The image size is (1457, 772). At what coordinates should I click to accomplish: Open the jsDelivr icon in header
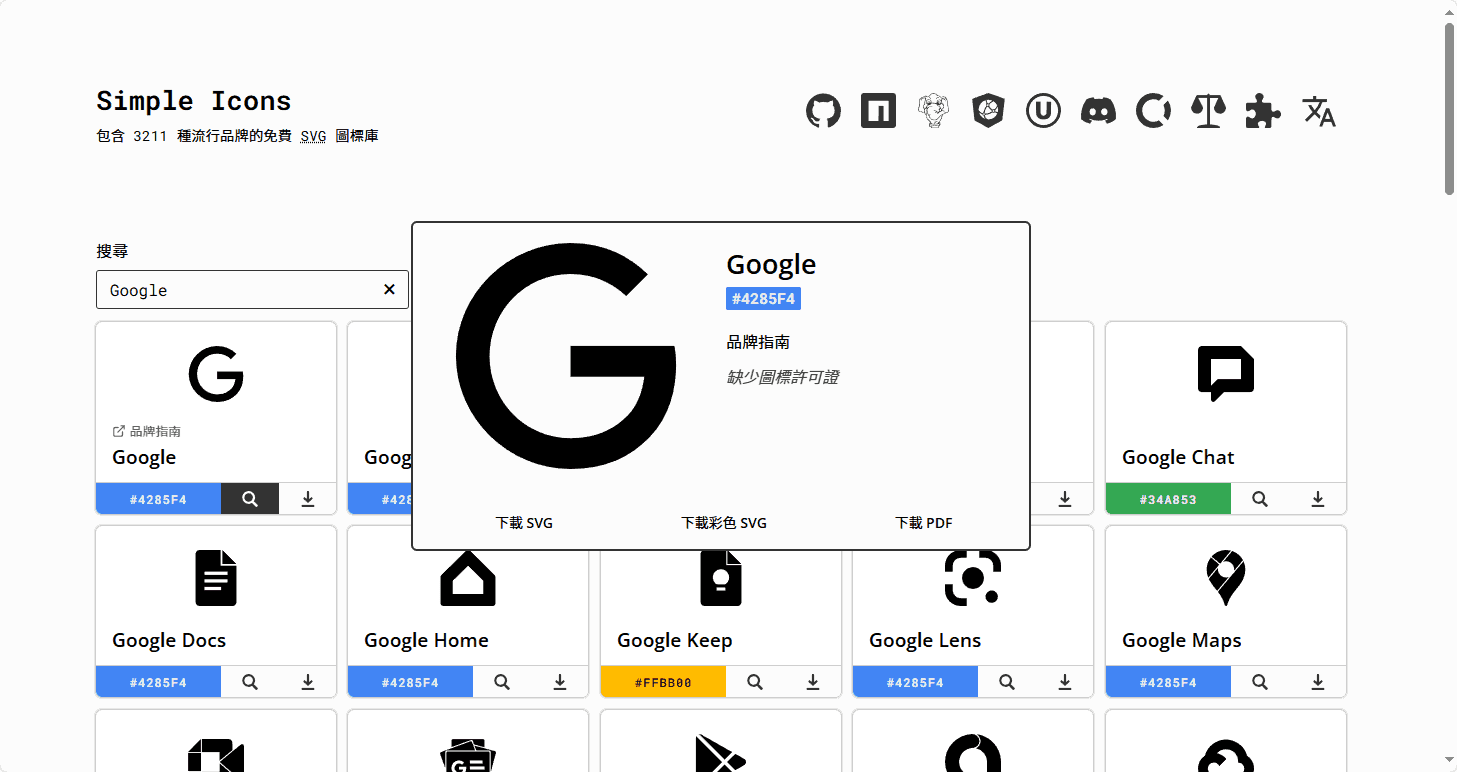pyautogui.click(x=988, y=111)
